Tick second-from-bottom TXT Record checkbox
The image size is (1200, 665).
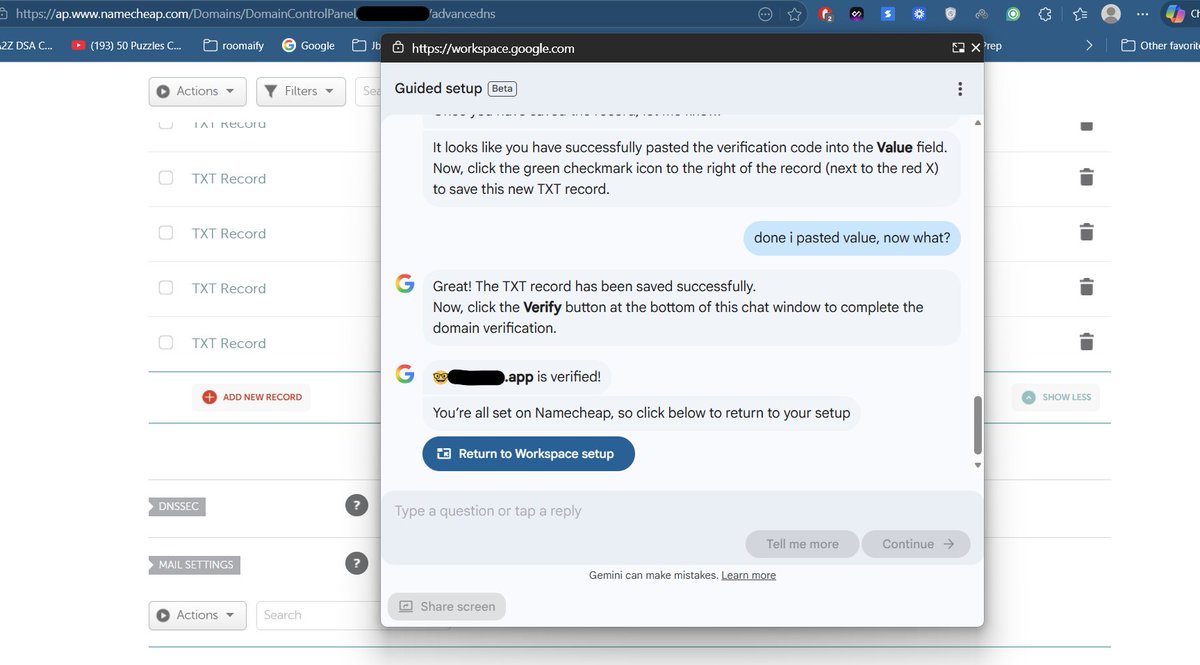click(x=166, y=287)
